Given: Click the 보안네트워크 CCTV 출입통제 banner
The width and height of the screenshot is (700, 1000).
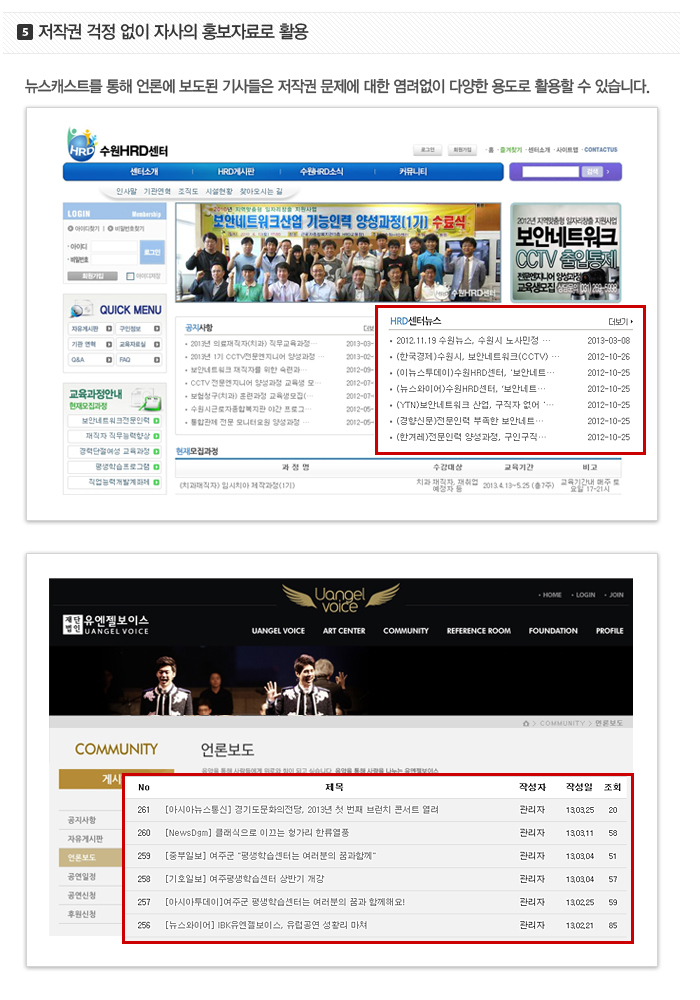Looking at the screenshot, I should point(565,253).
